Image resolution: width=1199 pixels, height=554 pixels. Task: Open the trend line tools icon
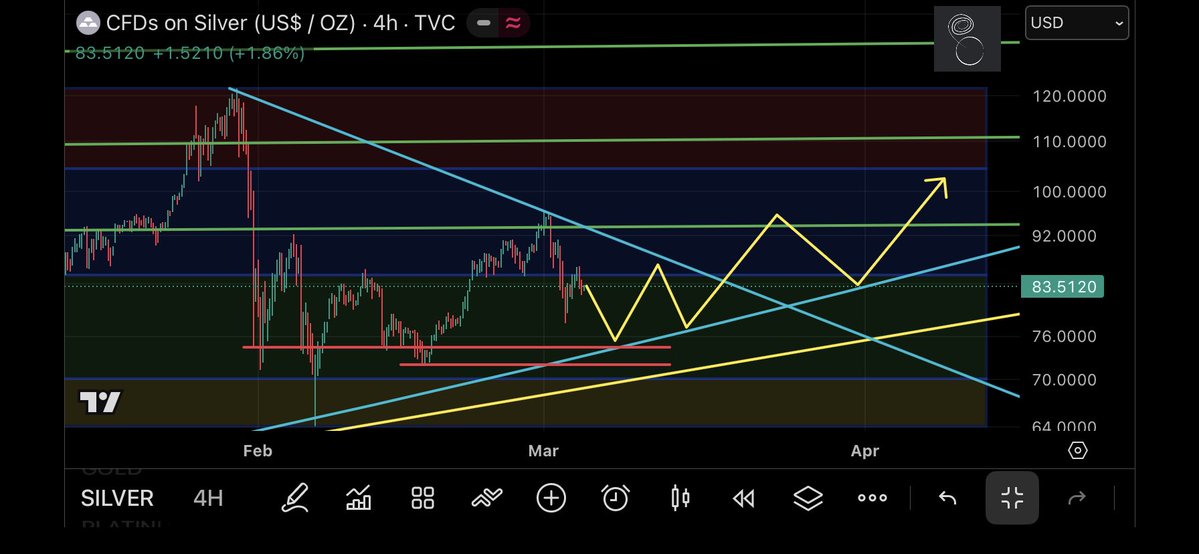tap(487, 499)
